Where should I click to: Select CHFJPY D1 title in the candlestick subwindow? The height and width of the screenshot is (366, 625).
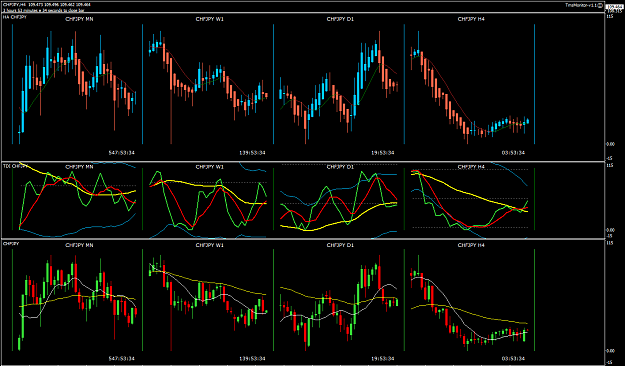pyautogui.click(x=340, y=245)
